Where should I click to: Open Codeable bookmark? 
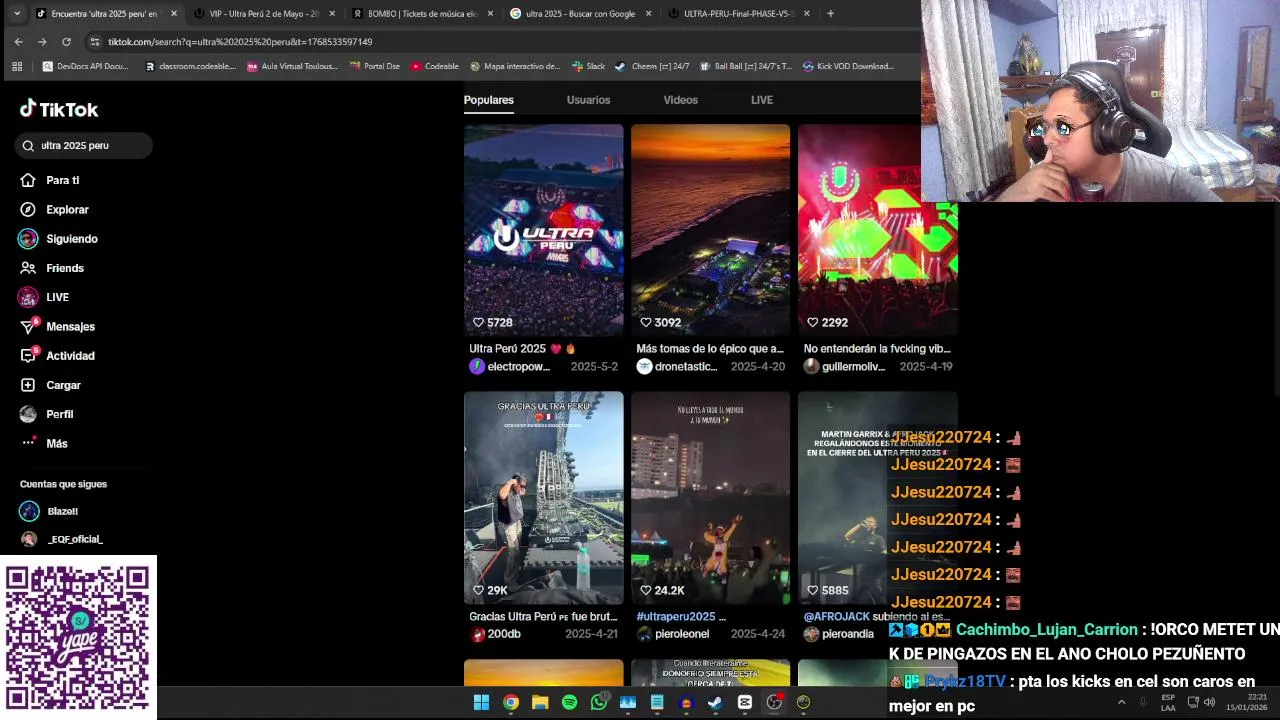435,66
